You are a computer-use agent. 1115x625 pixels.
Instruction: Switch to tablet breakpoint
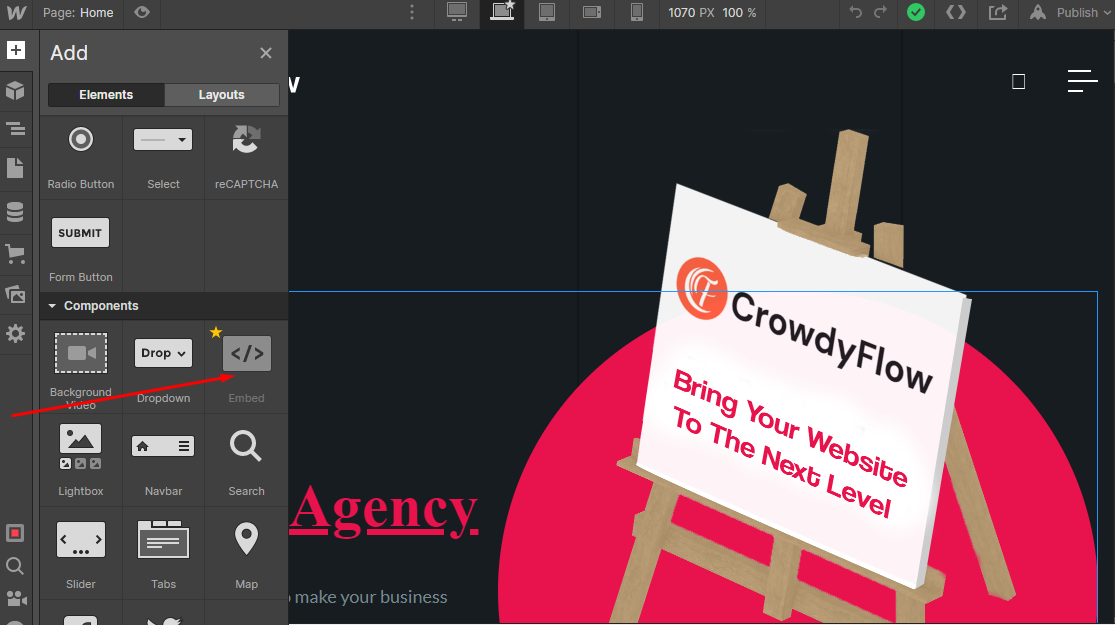click(x=547, y=12)
